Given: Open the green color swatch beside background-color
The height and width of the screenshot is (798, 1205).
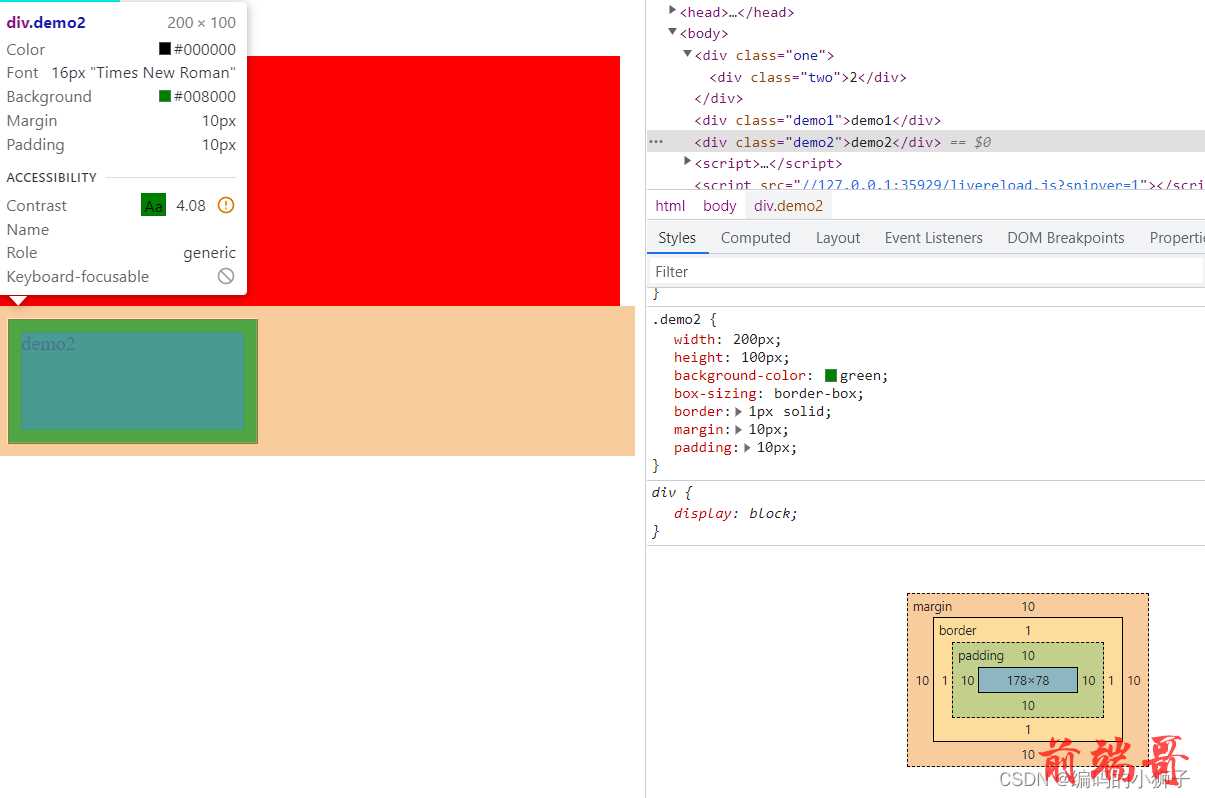Looking at the screenshot, I should [x=831, y=375].
